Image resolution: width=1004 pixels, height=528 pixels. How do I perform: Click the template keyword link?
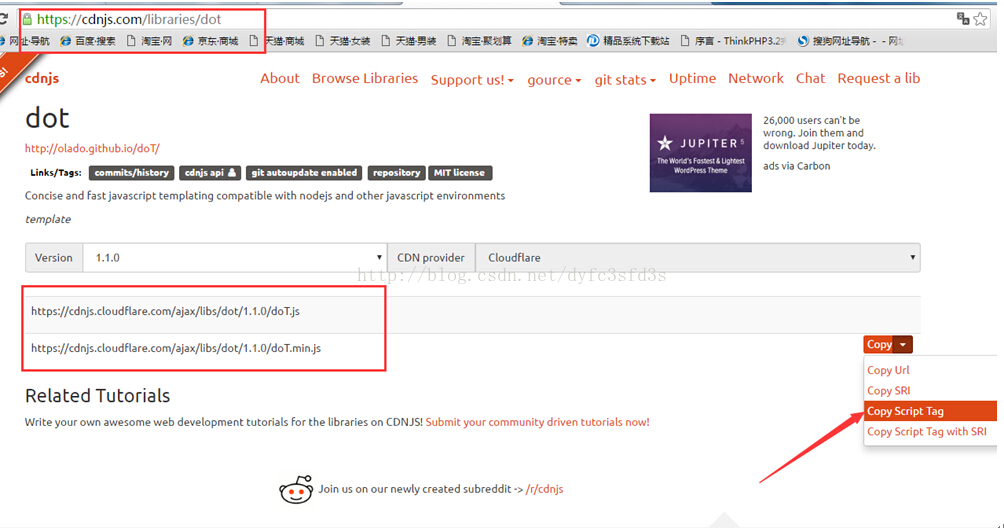48,219
